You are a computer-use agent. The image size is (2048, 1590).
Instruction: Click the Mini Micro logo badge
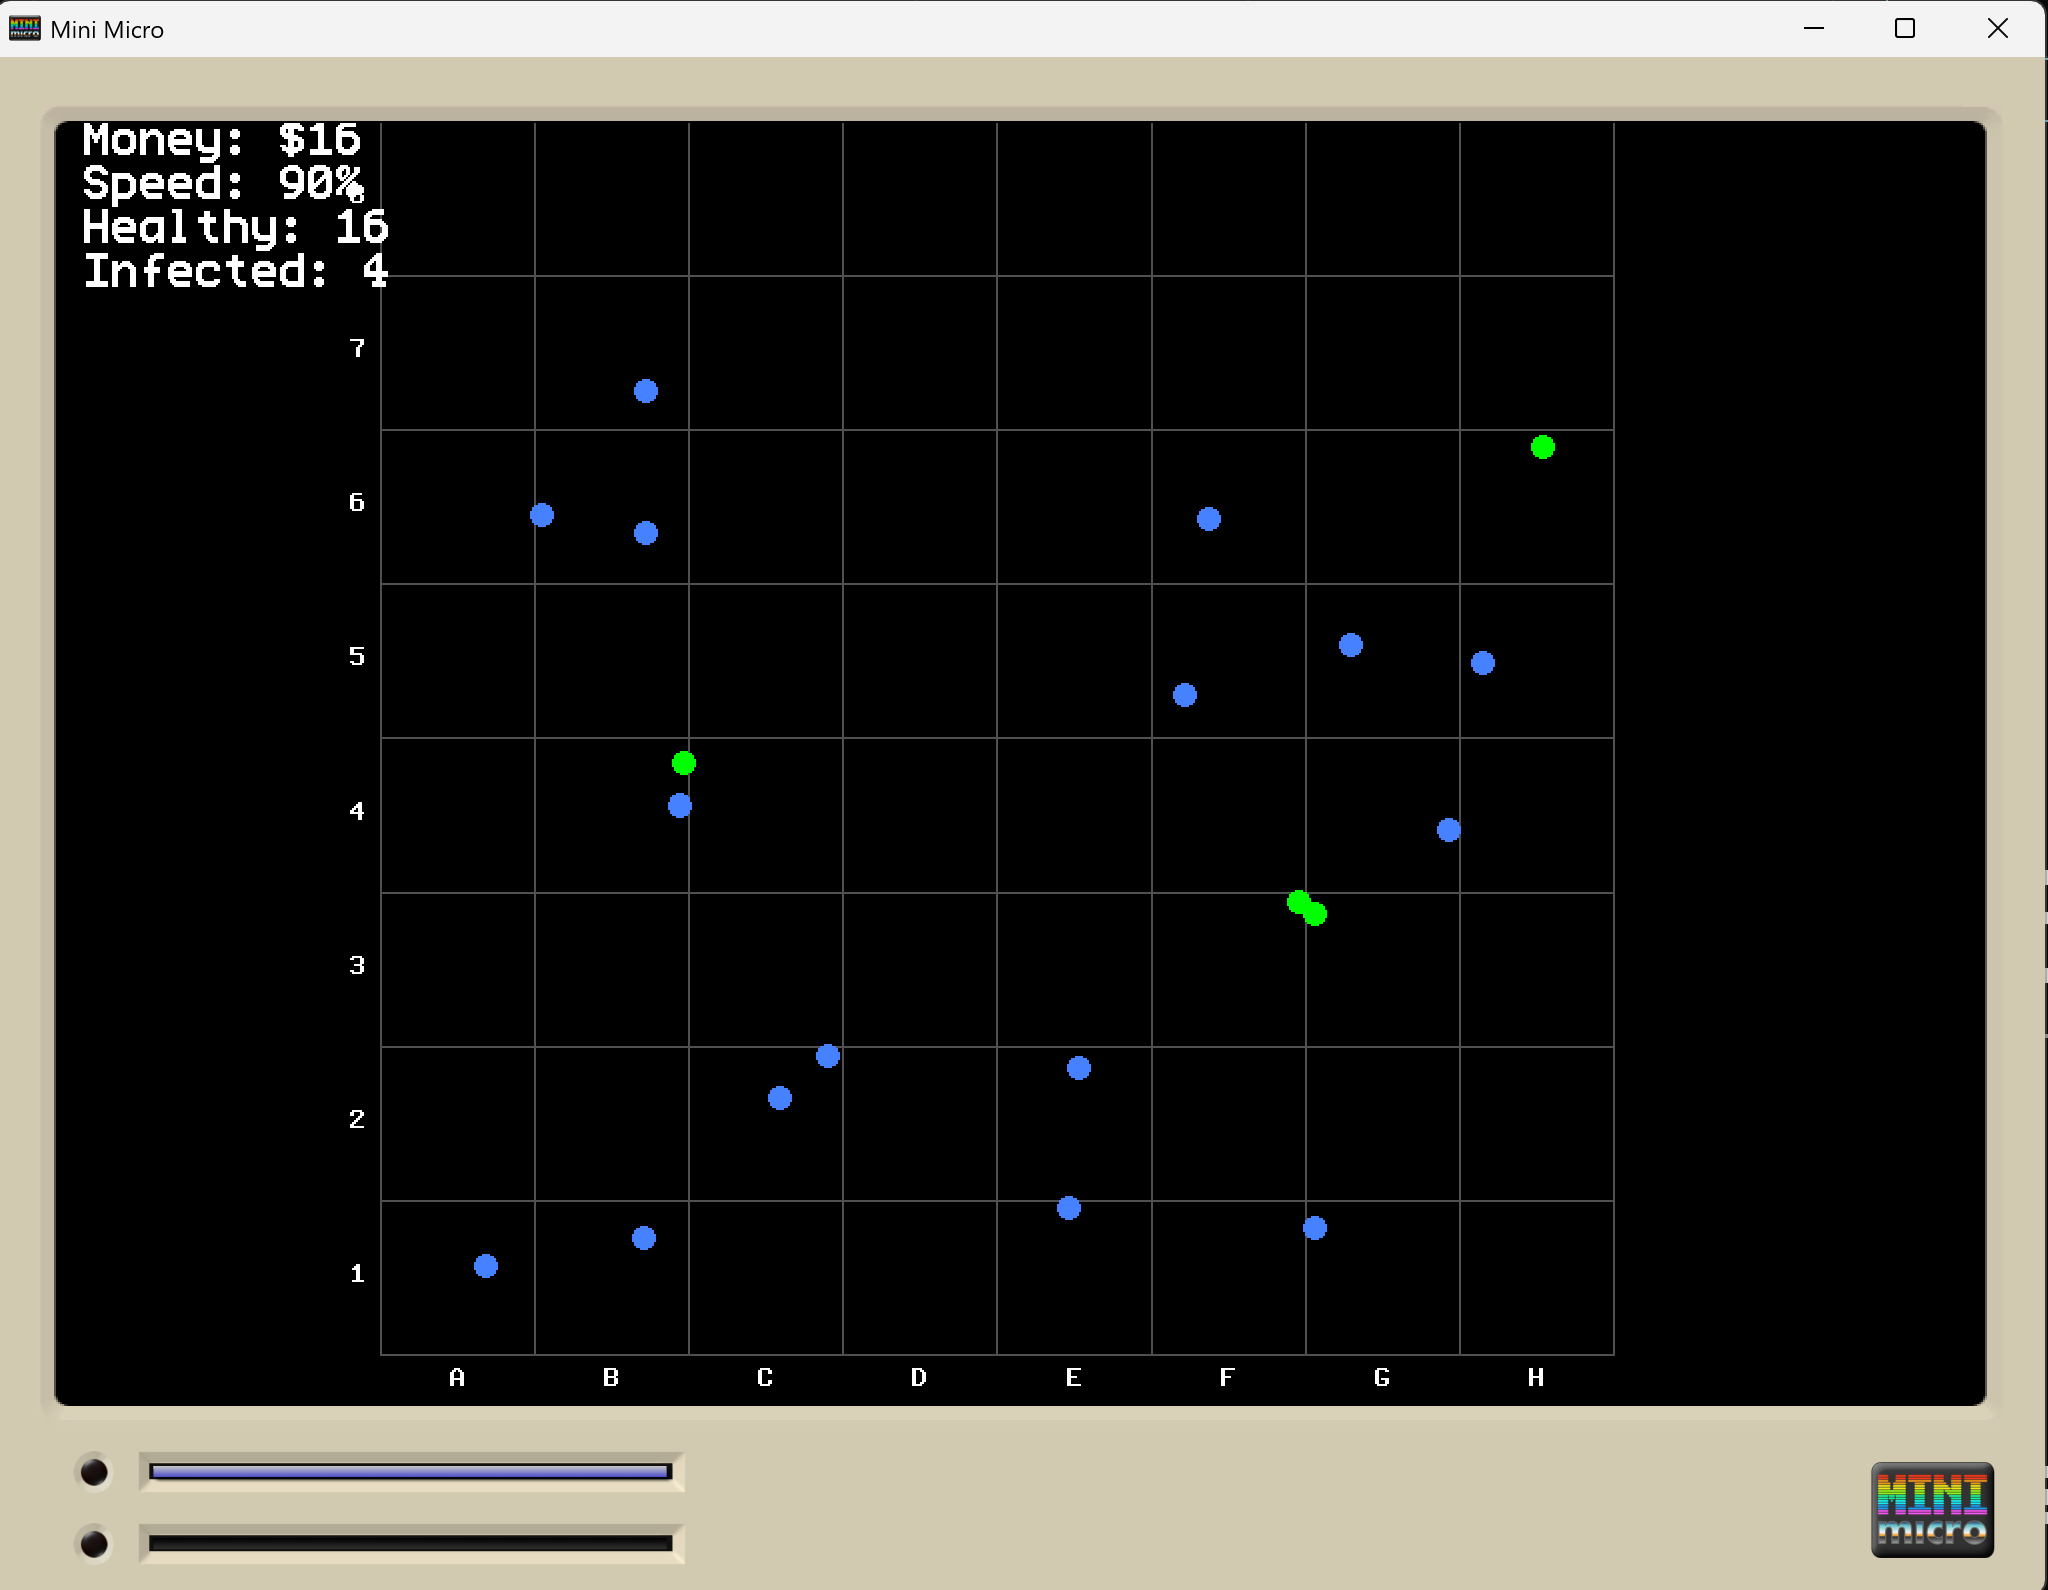(1931, 1509)
